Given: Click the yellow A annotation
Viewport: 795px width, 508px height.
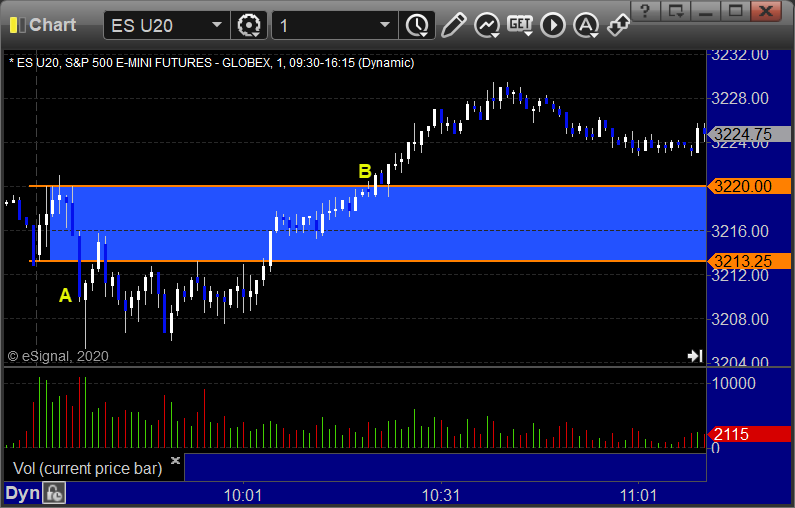Looking at the screenshot, I should 65,295.
